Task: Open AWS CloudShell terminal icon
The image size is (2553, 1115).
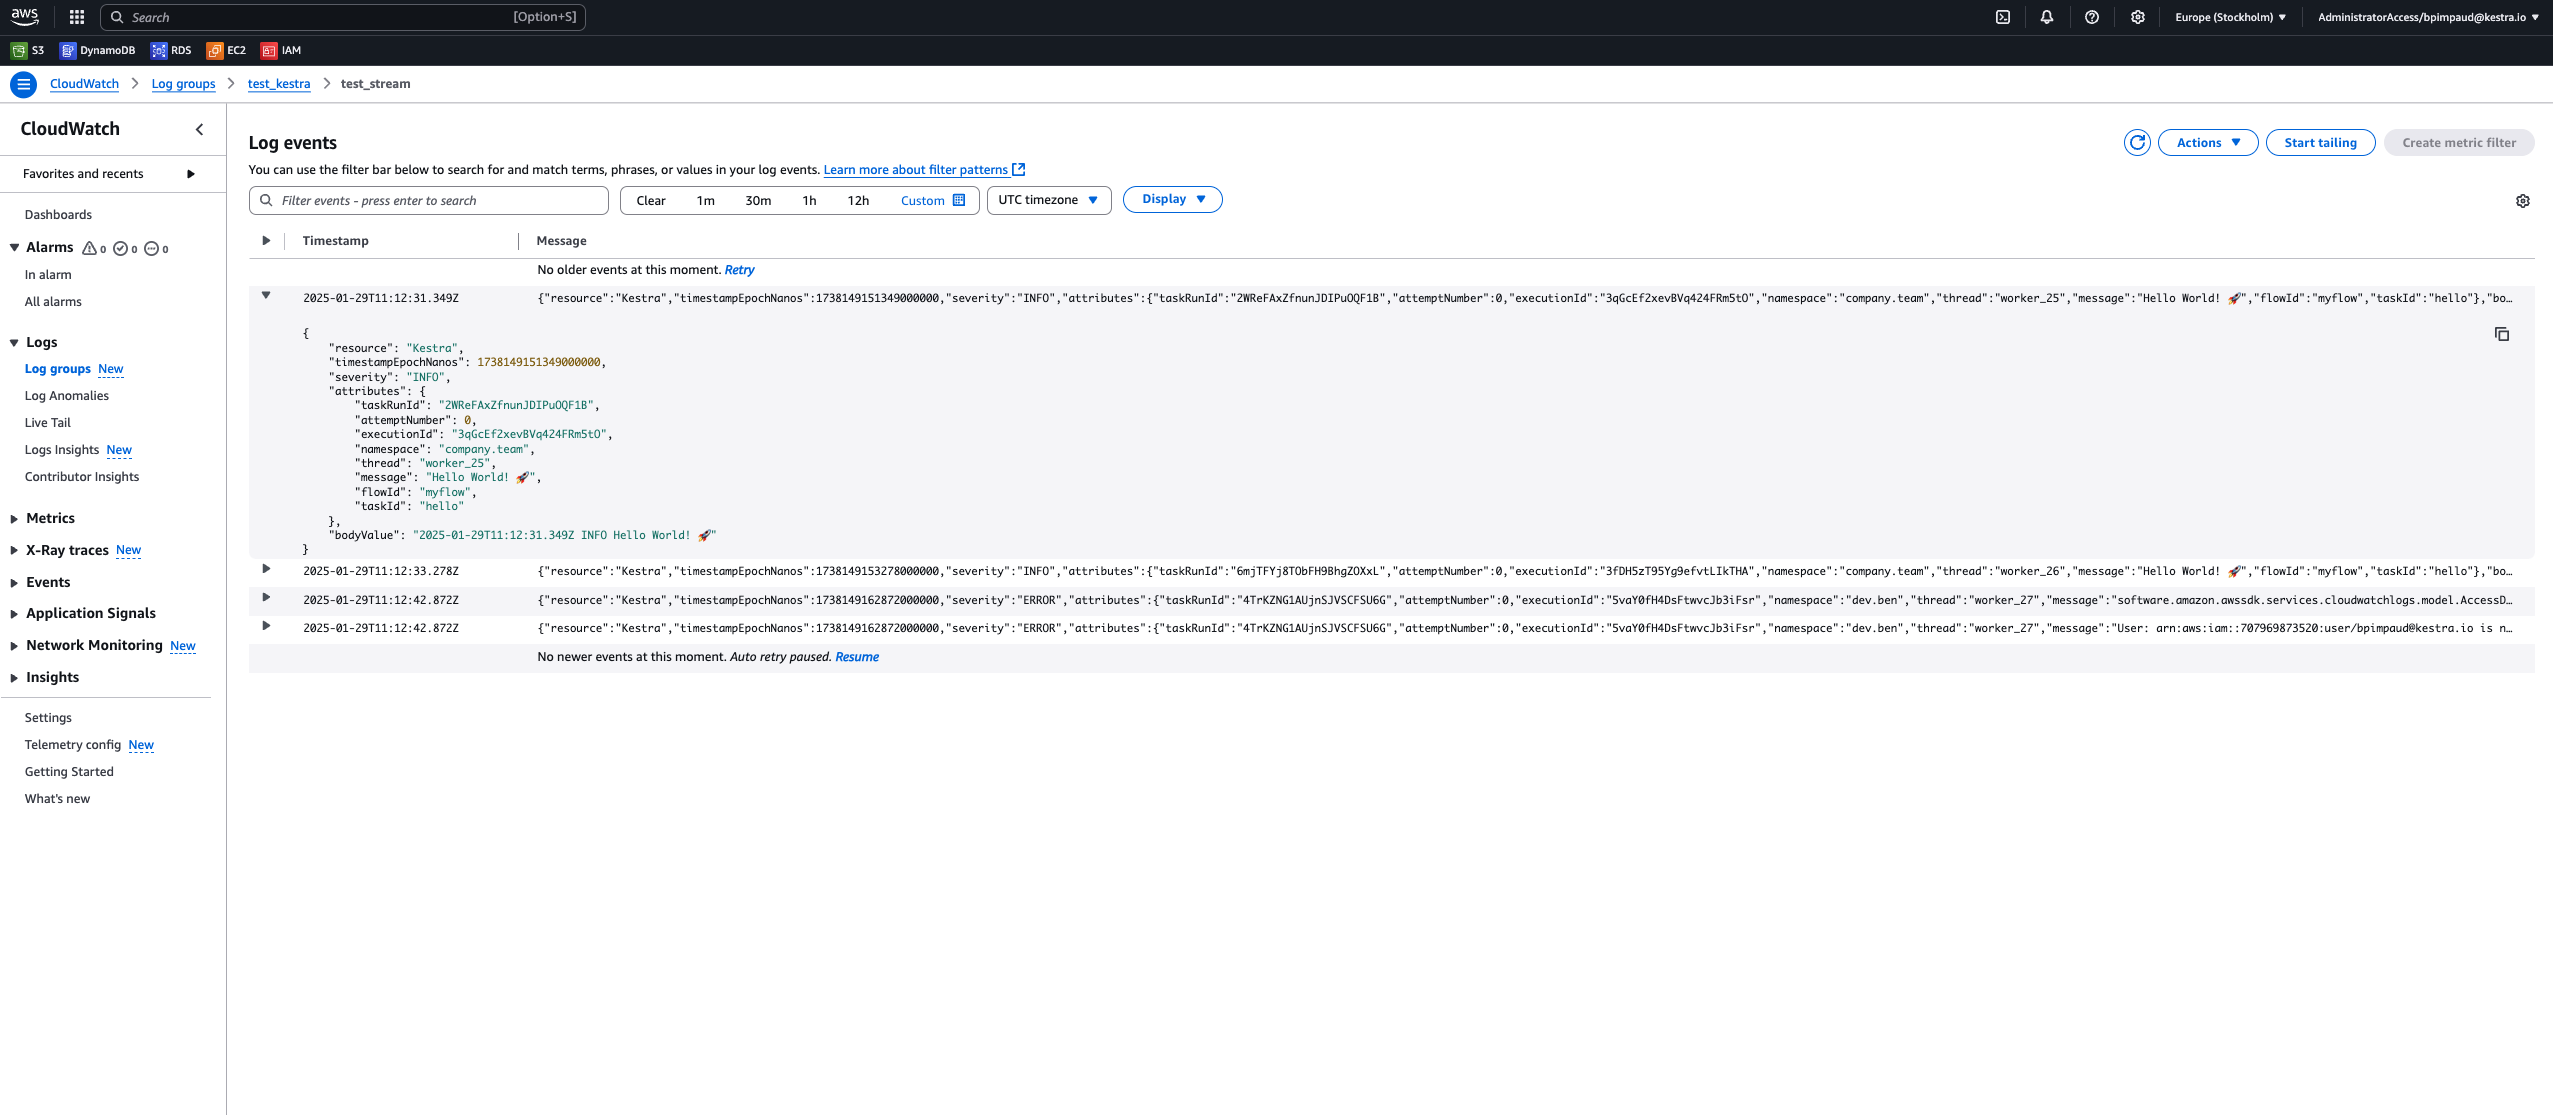Action: point(2003,16)
